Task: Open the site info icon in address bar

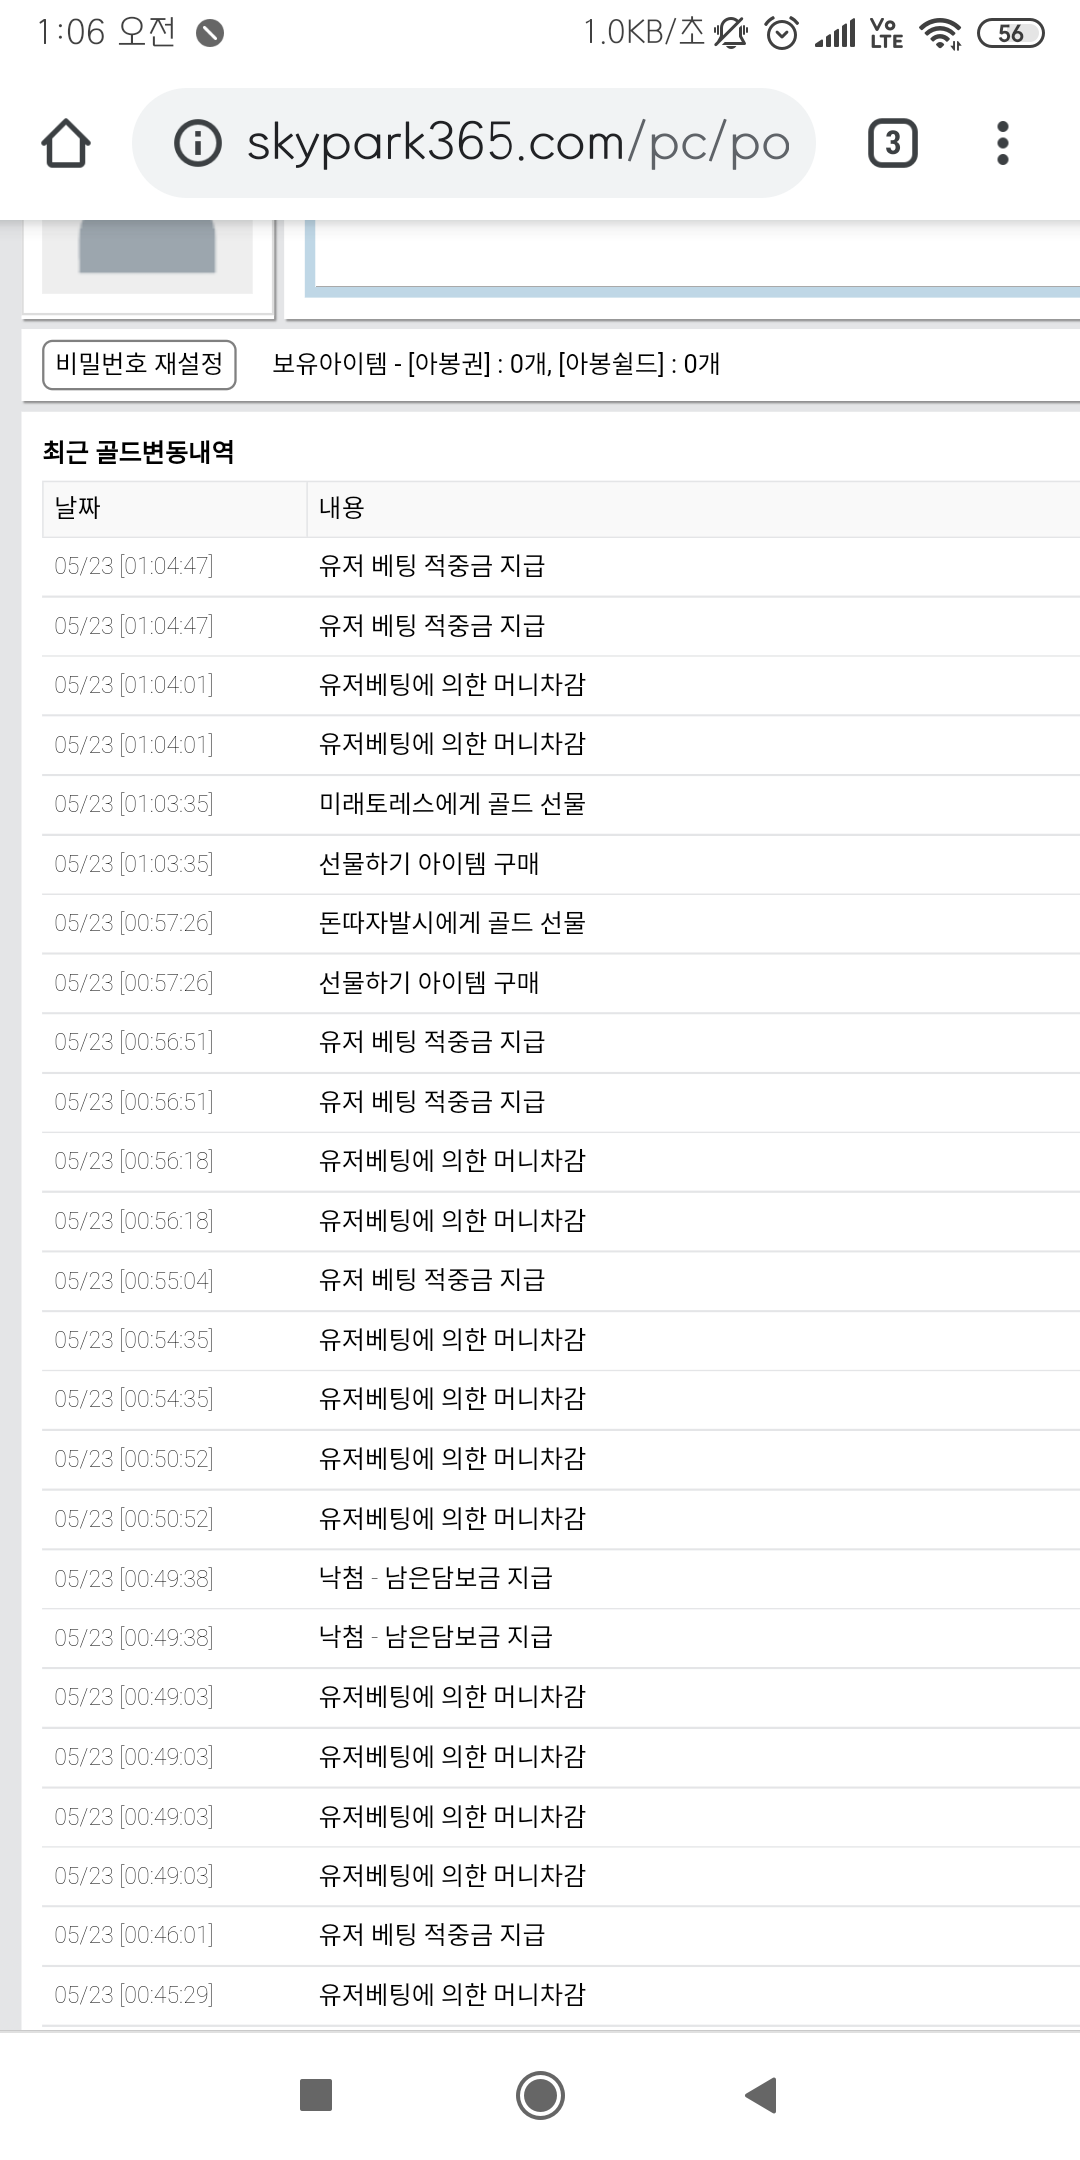Action: 197,143
